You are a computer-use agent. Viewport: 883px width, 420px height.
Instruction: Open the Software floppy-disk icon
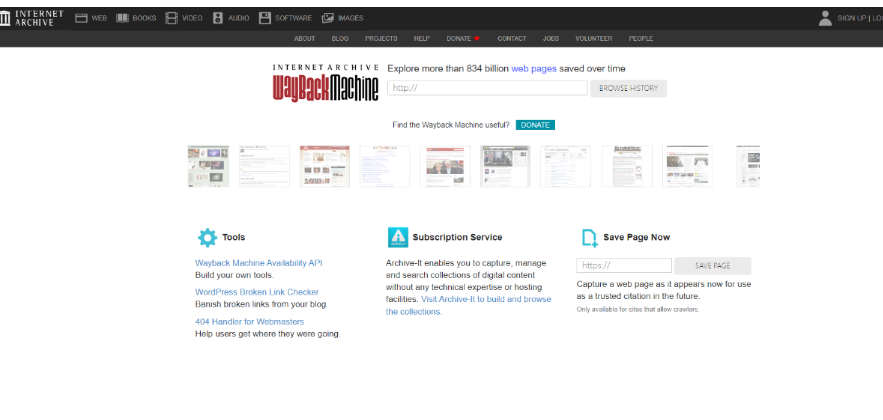point(265,18)
